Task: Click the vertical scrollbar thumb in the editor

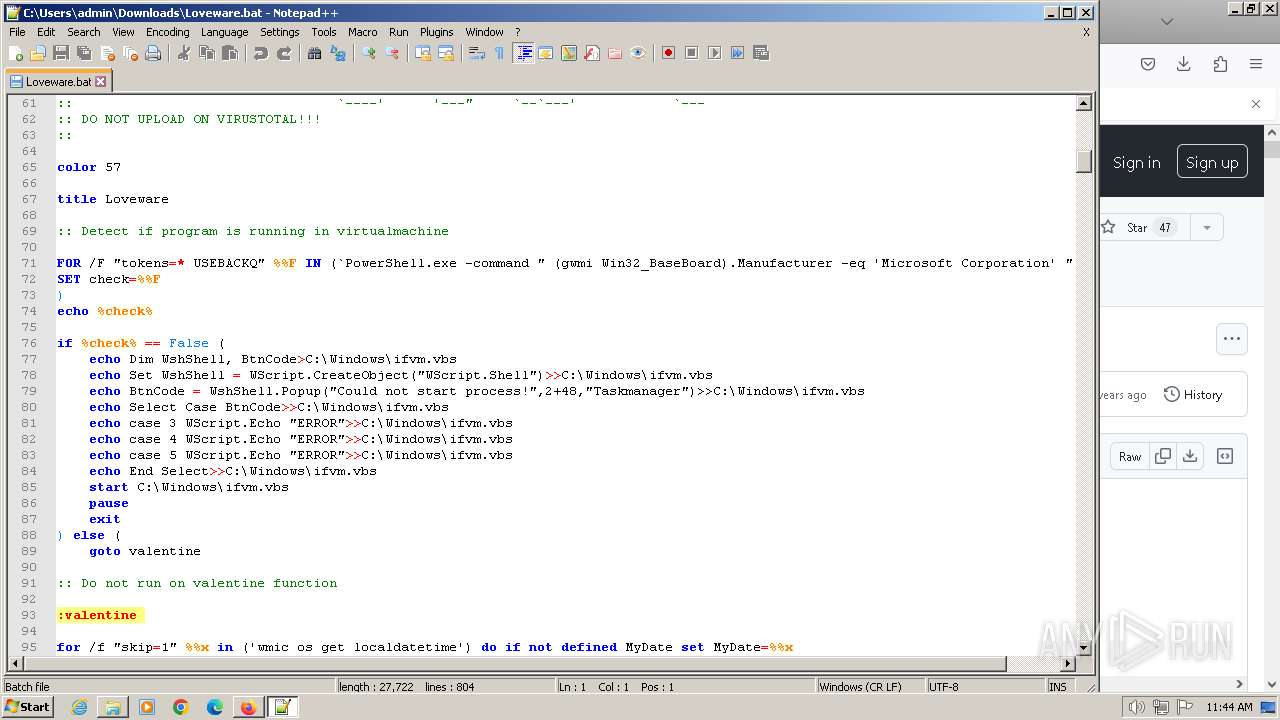Action: (1083, 161)
